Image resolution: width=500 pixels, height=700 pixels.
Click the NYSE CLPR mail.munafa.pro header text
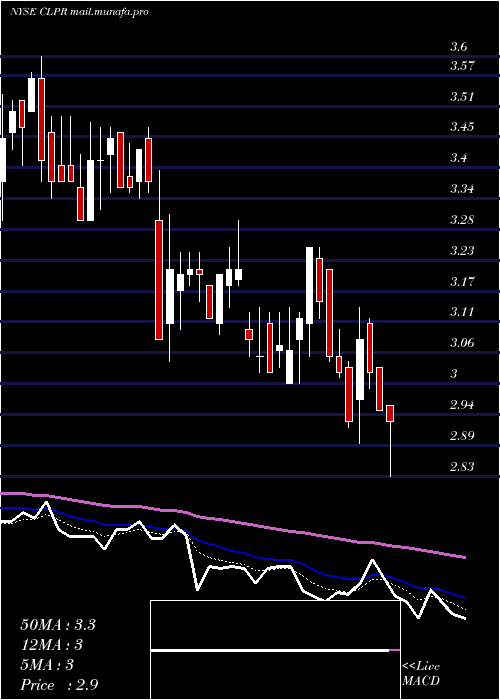[x=79, y=12]
